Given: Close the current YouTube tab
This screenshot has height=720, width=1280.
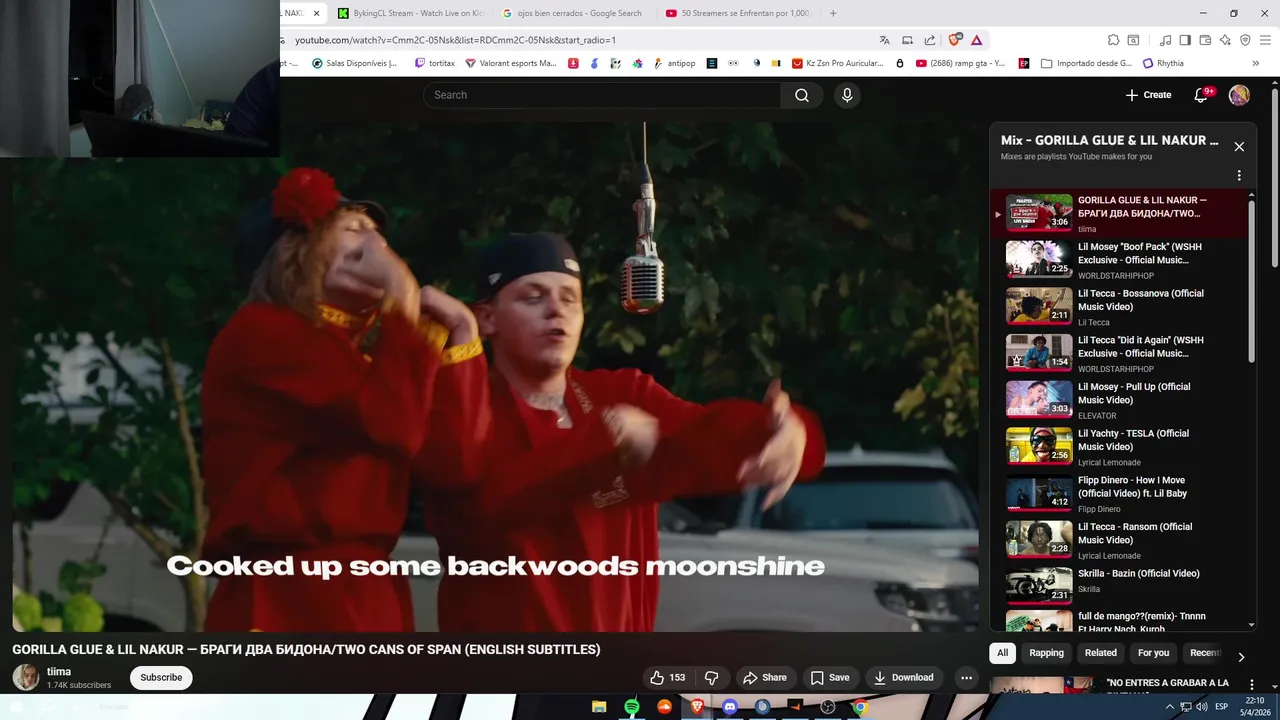Looking at the screenshot, I should coord(316,13).
